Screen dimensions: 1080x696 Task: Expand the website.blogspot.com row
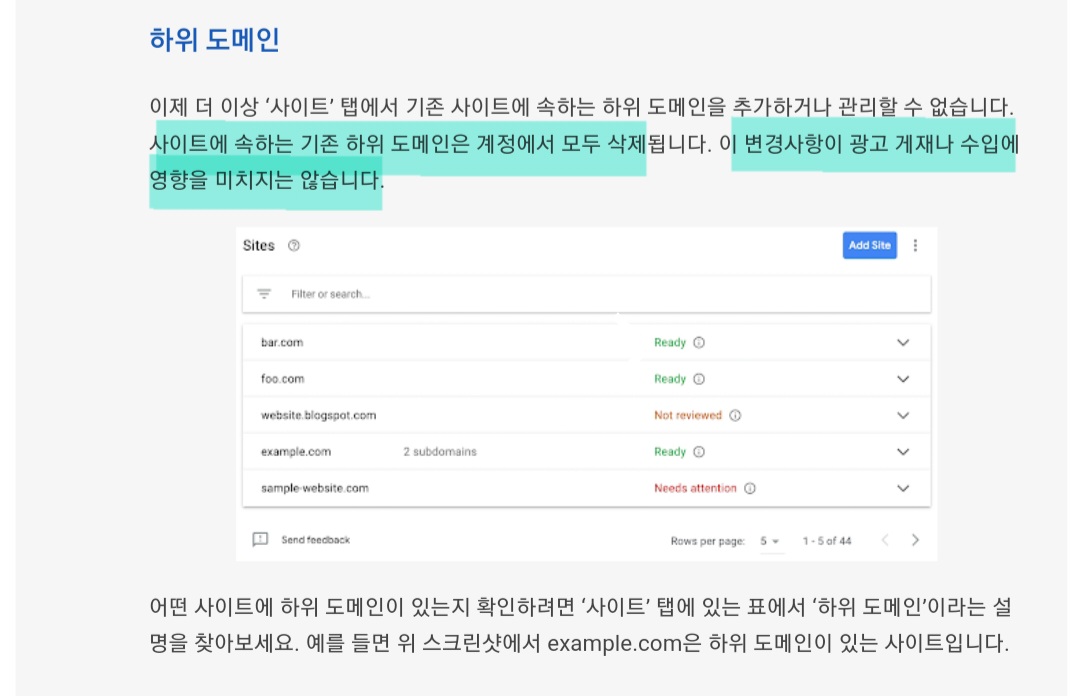tap(903, 415)
